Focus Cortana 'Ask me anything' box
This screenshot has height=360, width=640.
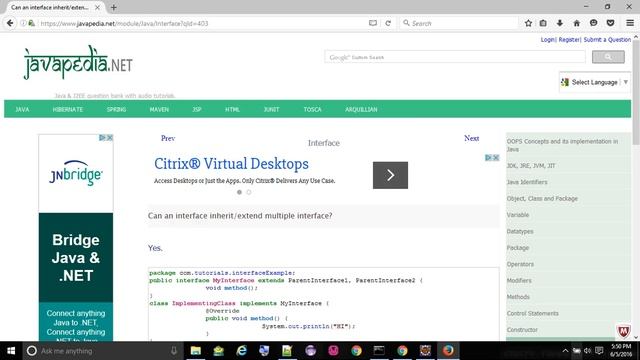click(x=101, y=351)
